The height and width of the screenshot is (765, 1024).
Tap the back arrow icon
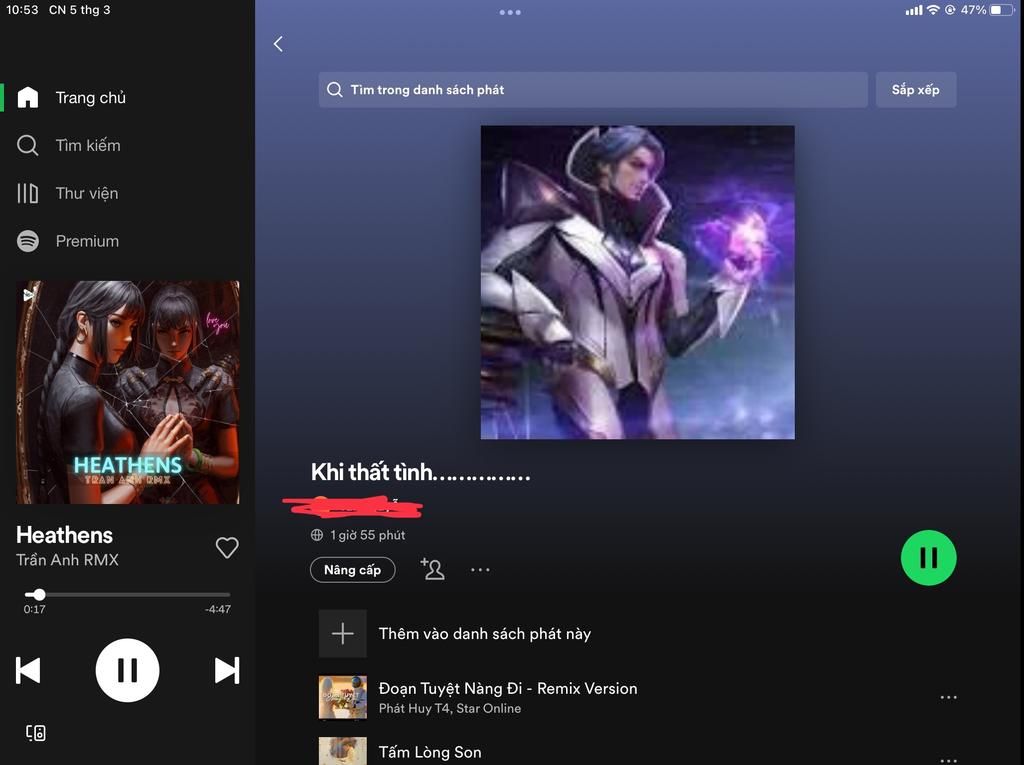[x=278, y=44]
